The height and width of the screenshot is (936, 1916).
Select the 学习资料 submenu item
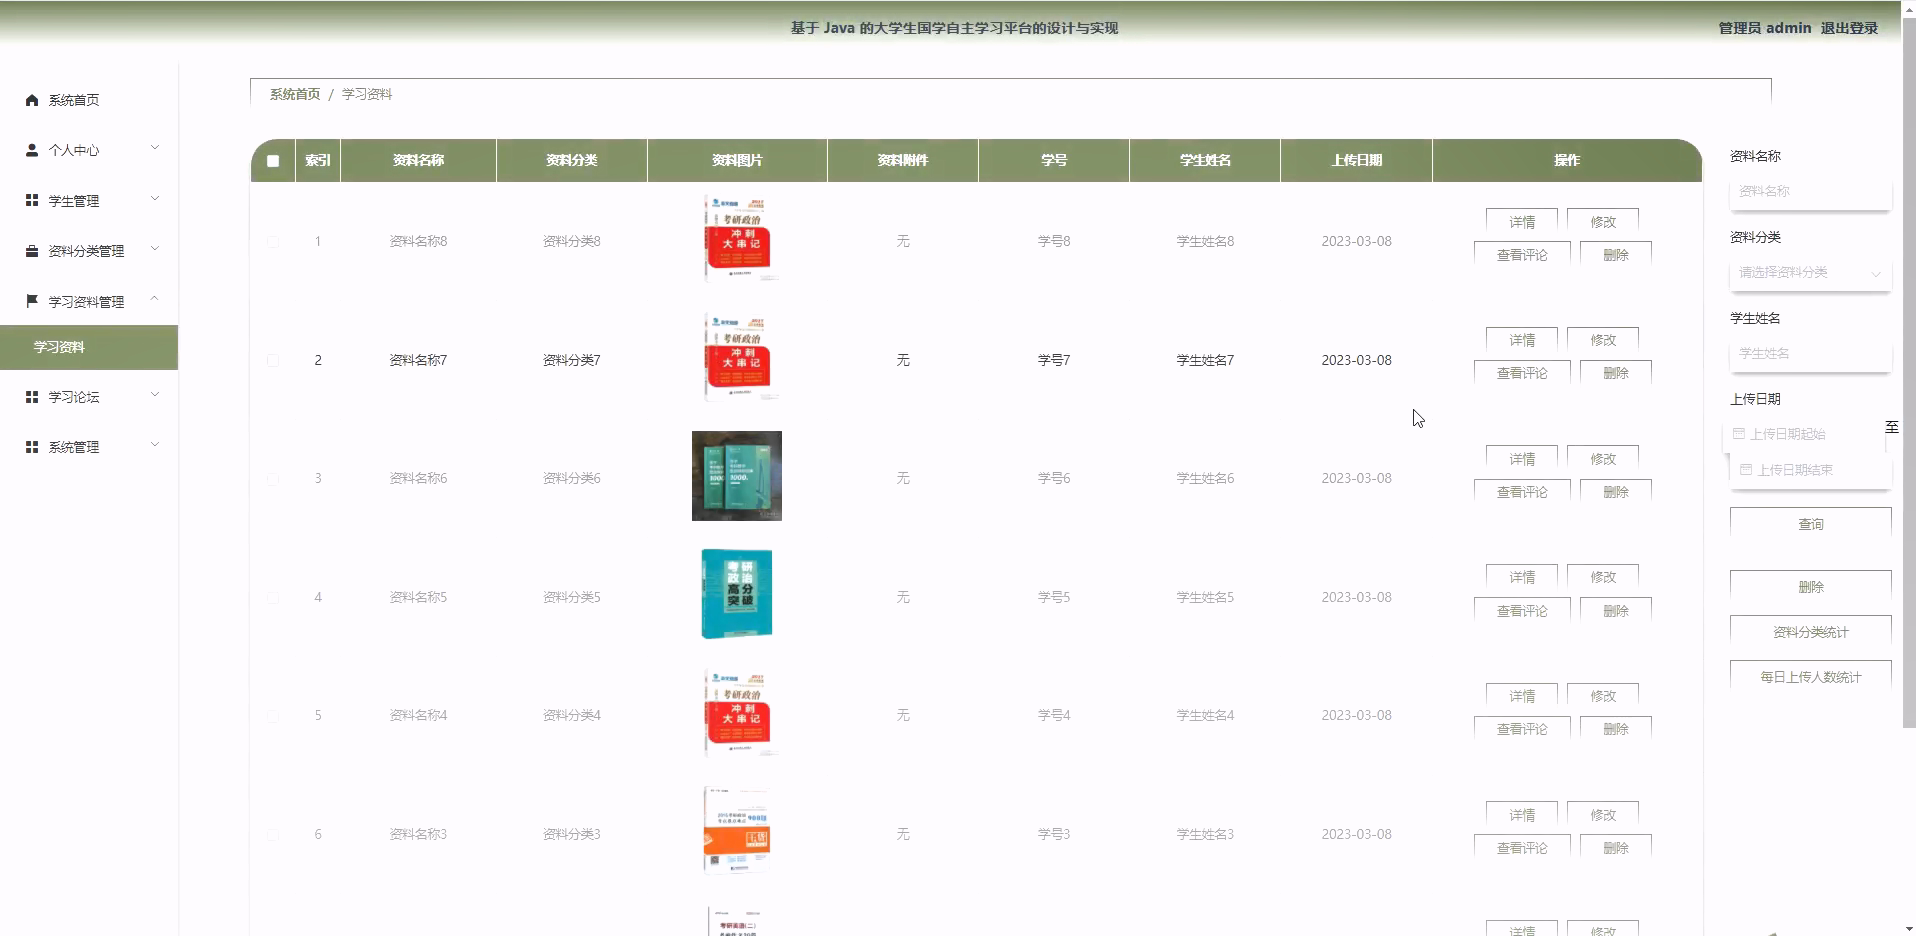pyautogui.click(x=89, y=347)
